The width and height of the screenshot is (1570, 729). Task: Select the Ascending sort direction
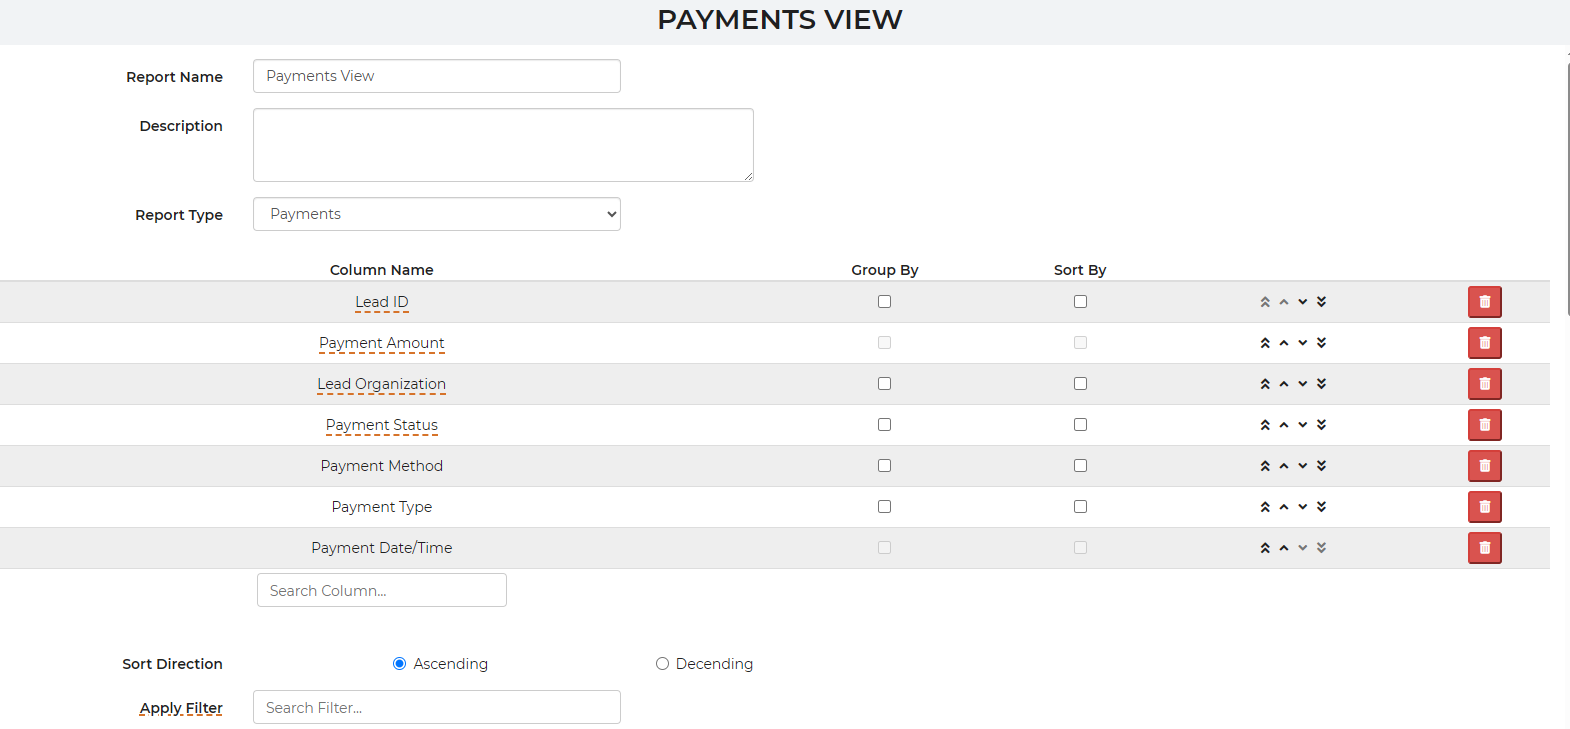coord(399,664)
